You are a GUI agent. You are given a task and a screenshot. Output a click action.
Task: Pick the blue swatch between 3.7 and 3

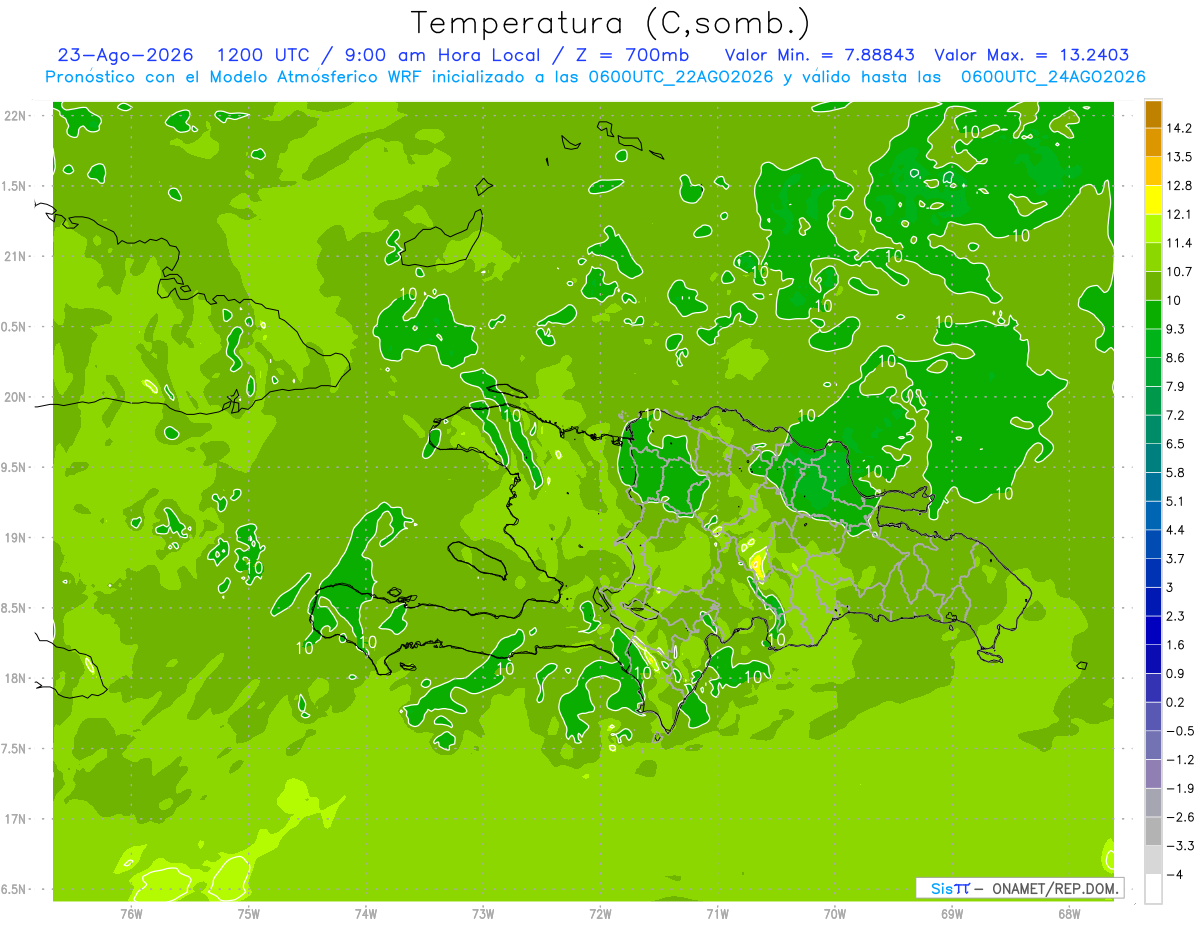[1153, 572]
